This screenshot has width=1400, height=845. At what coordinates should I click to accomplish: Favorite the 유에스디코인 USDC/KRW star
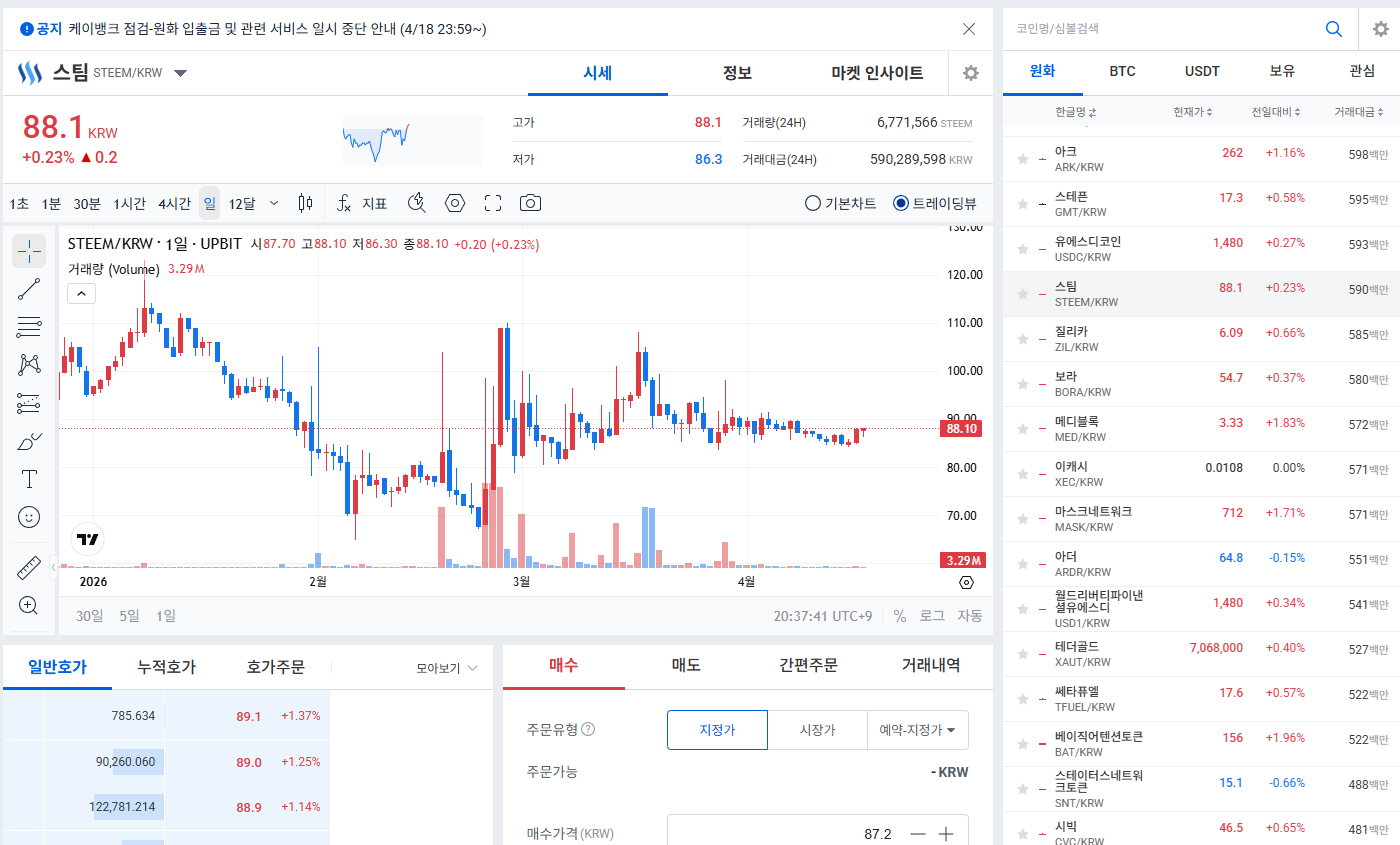tap(1022, 249)
